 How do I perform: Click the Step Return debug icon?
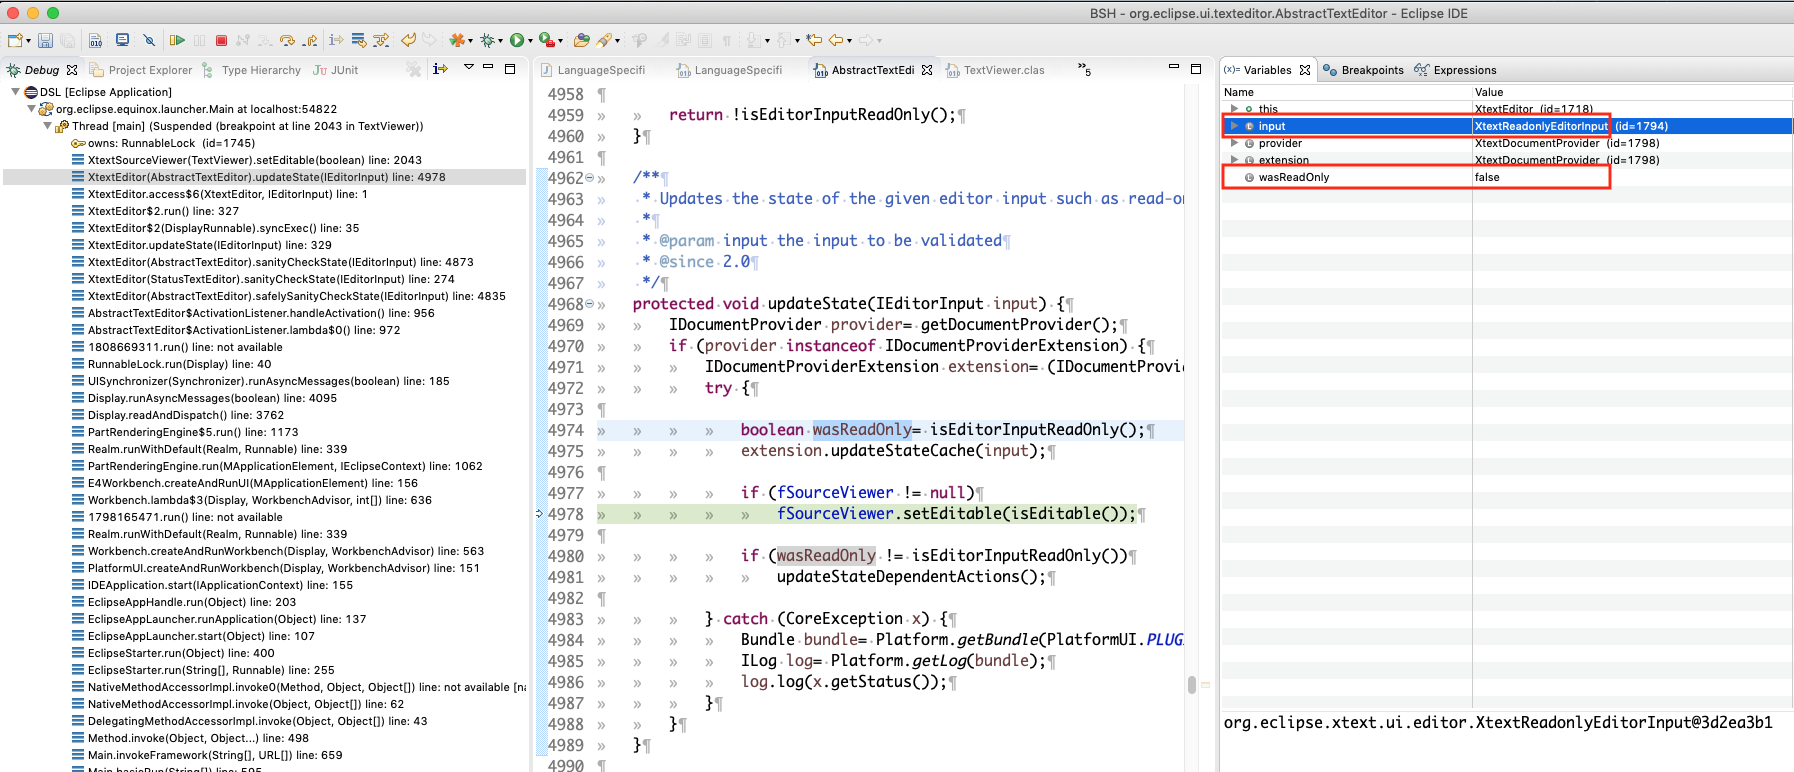[310, 40]
